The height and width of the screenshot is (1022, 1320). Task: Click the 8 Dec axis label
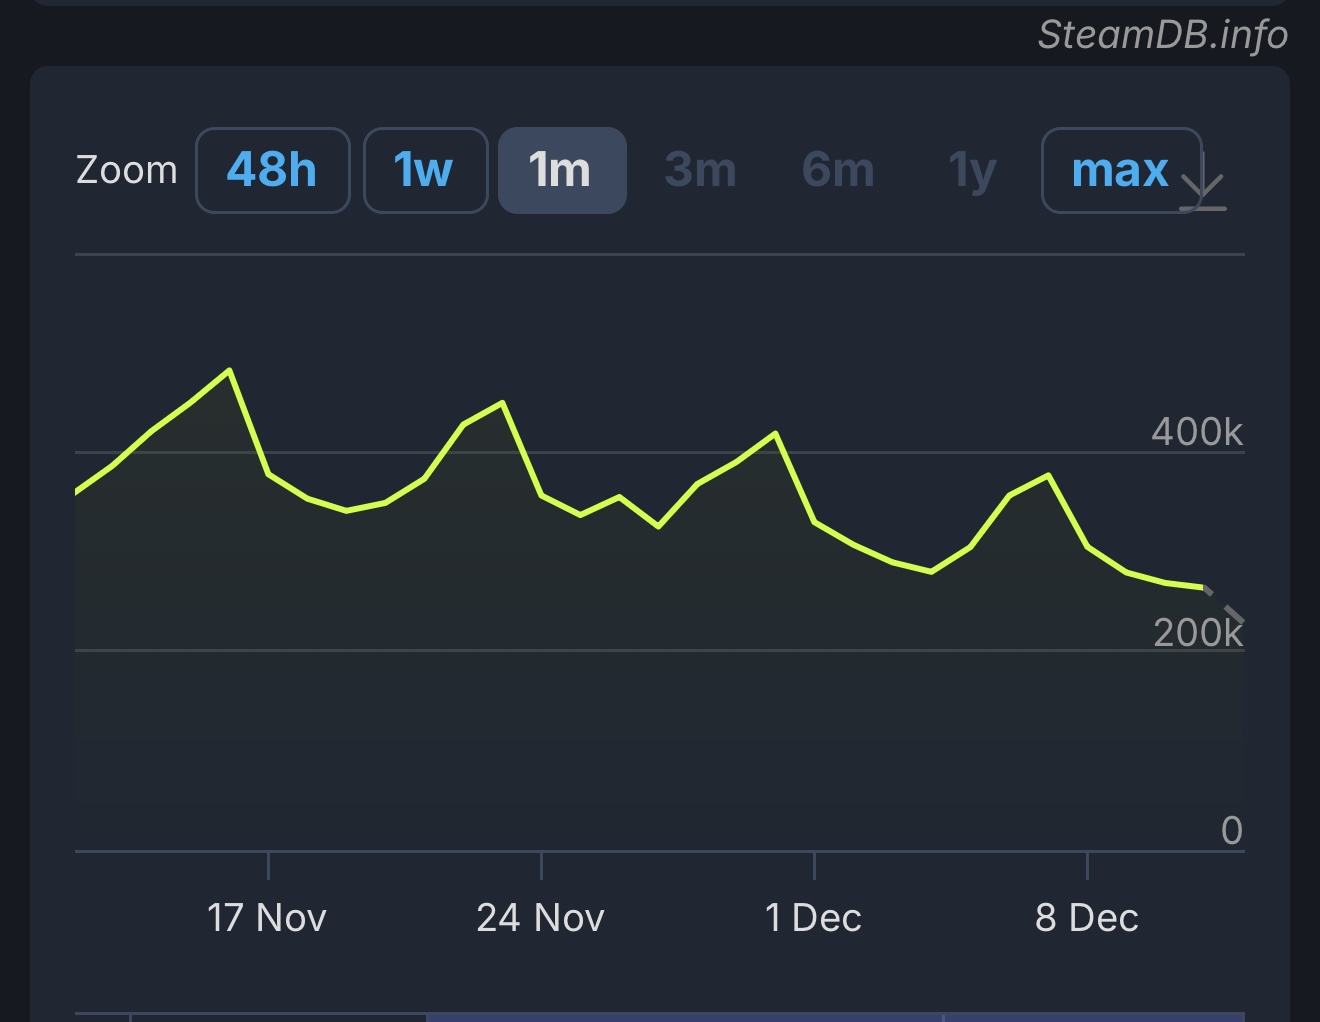[1087, 917]
